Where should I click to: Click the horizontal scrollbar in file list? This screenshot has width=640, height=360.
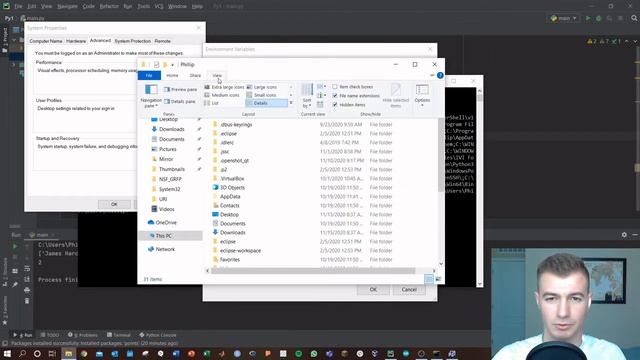pos(313,271)
